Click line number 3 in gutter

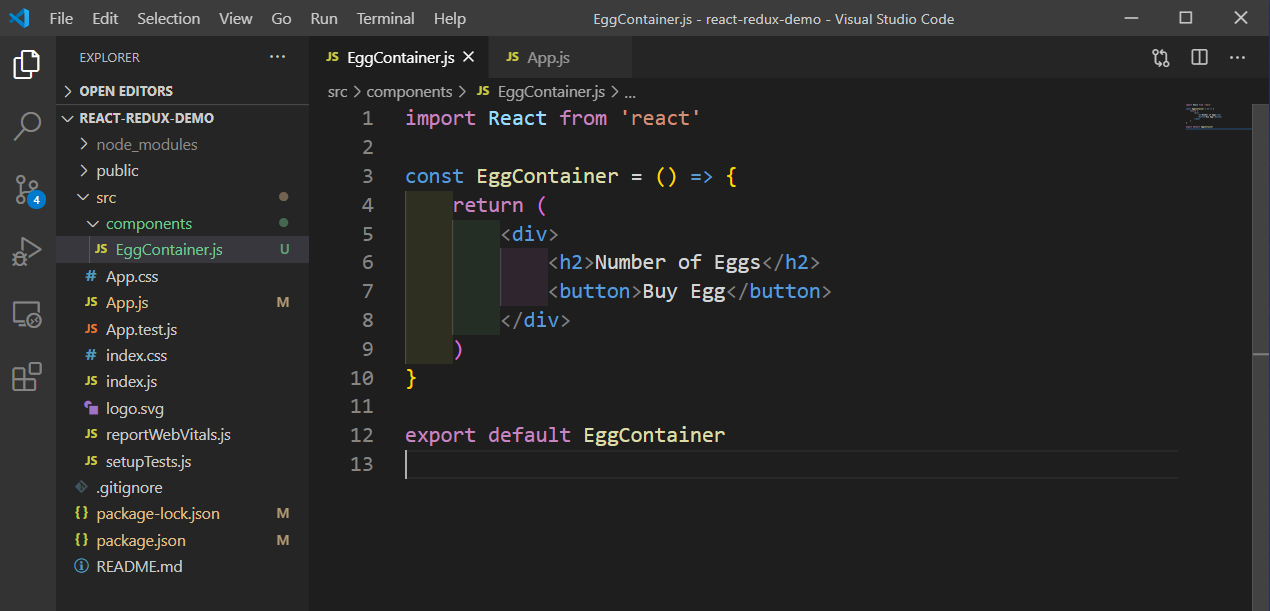click(367, 176)
